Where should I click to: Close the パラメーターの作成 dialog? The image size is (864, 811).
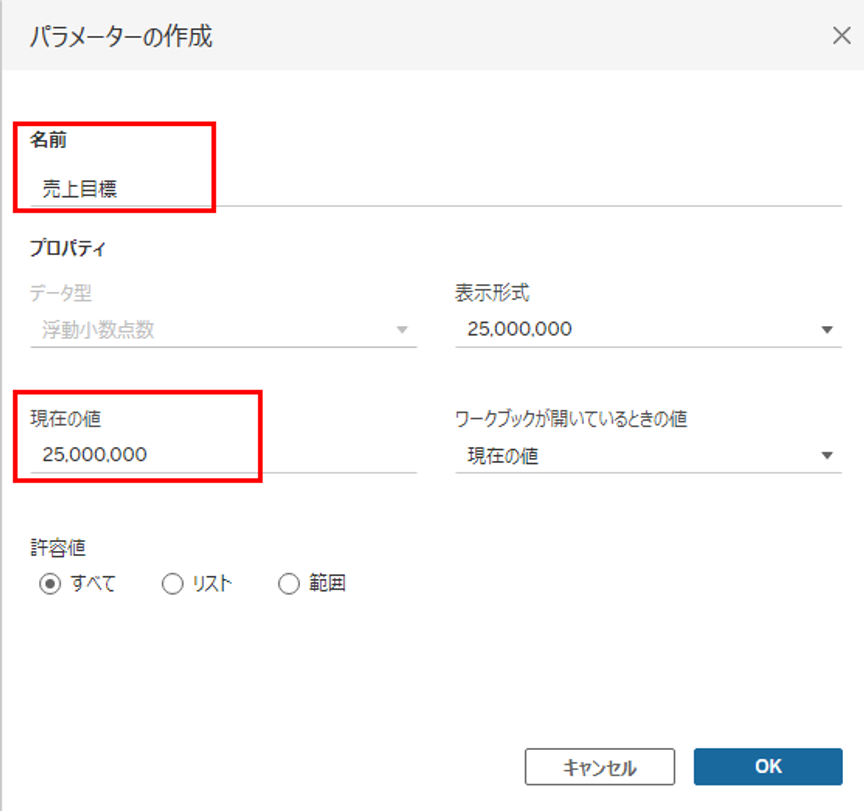pos(841,36)
